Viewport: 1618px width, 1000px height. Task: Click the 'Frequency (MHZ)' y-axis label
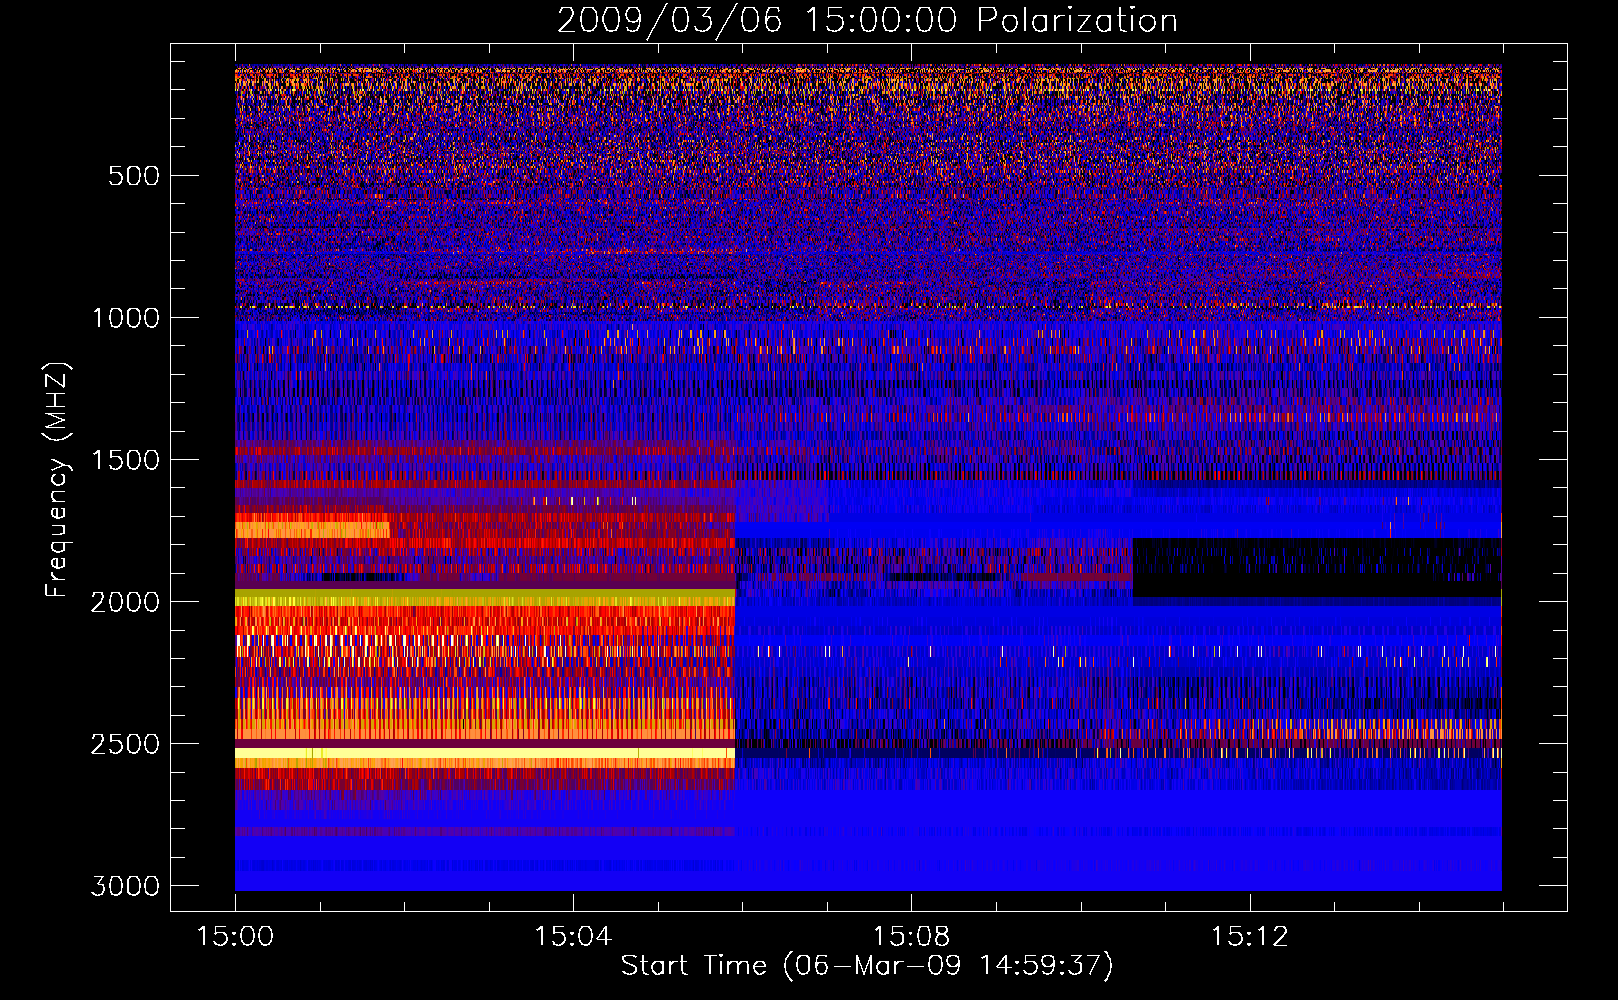pos(58,480)
